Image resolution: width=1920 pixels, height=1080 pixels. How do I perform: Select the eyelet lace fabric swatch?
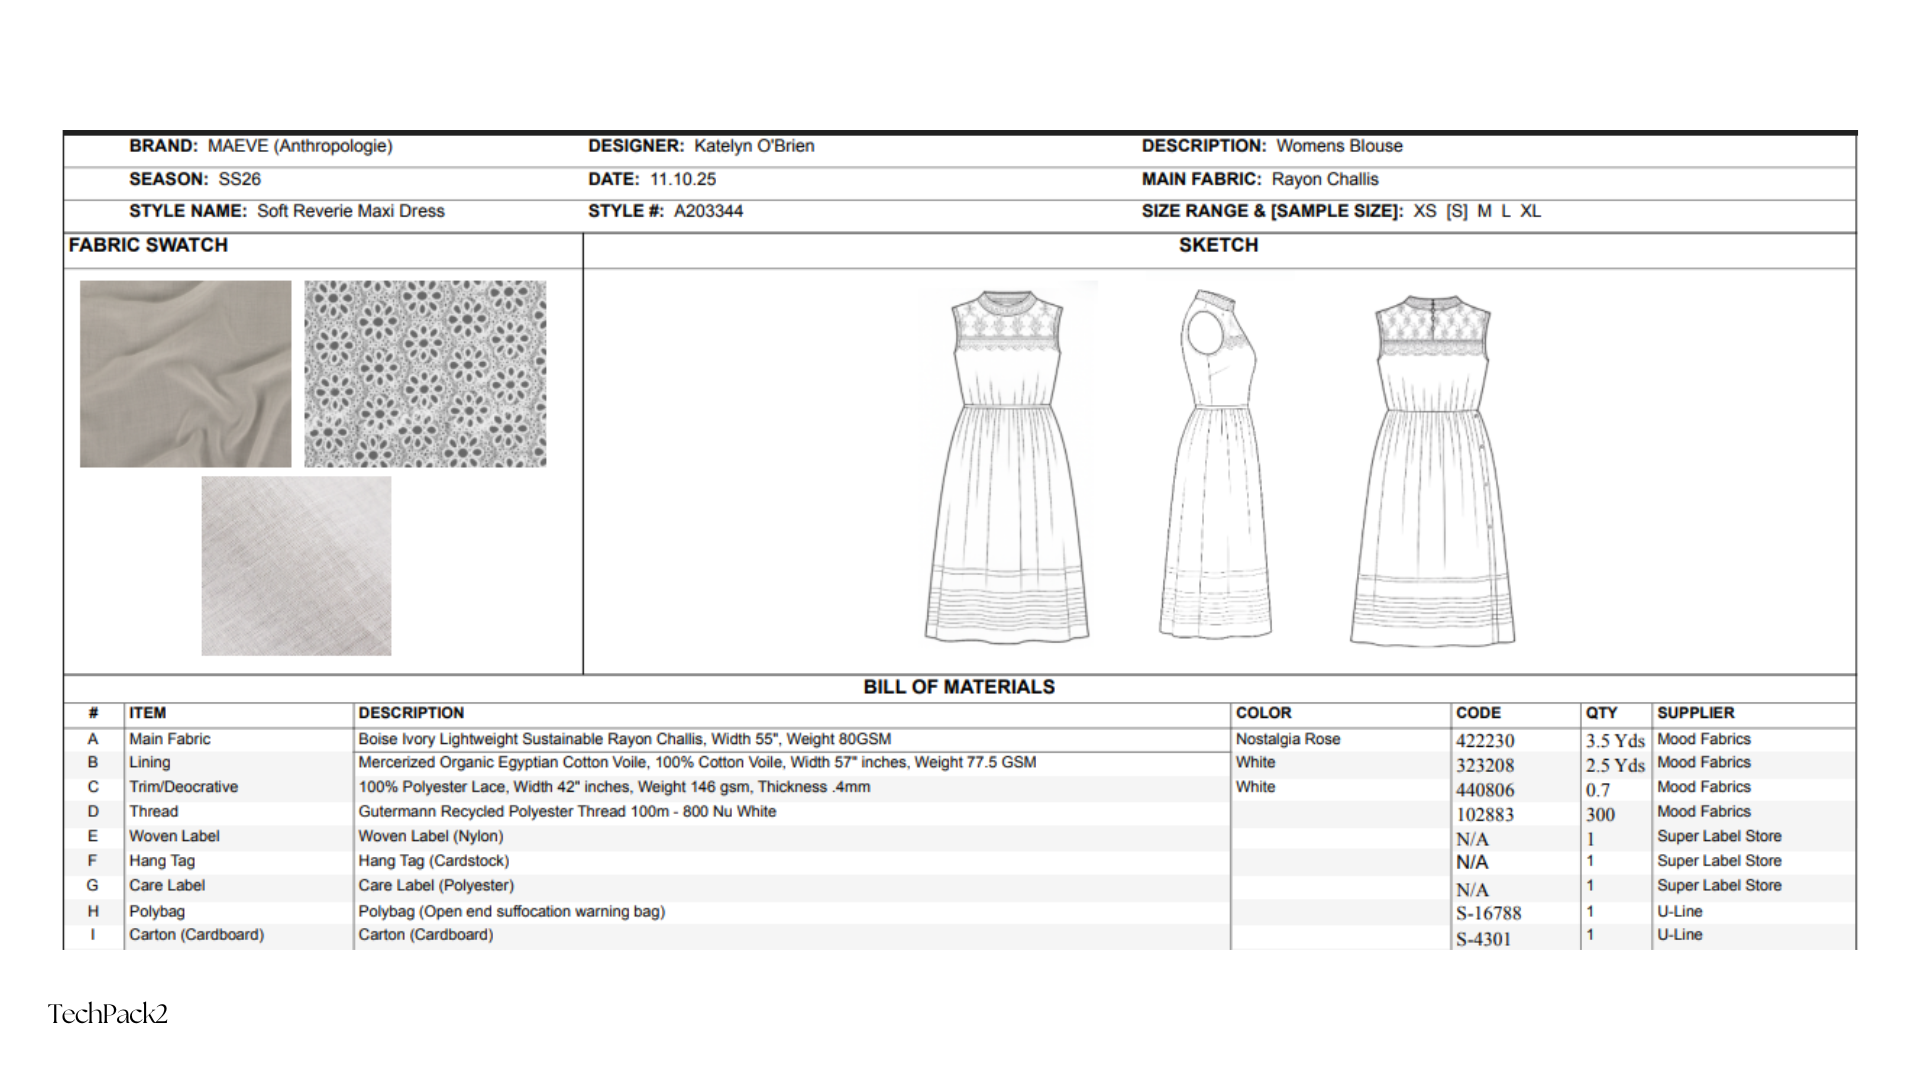tap(425, 374)
